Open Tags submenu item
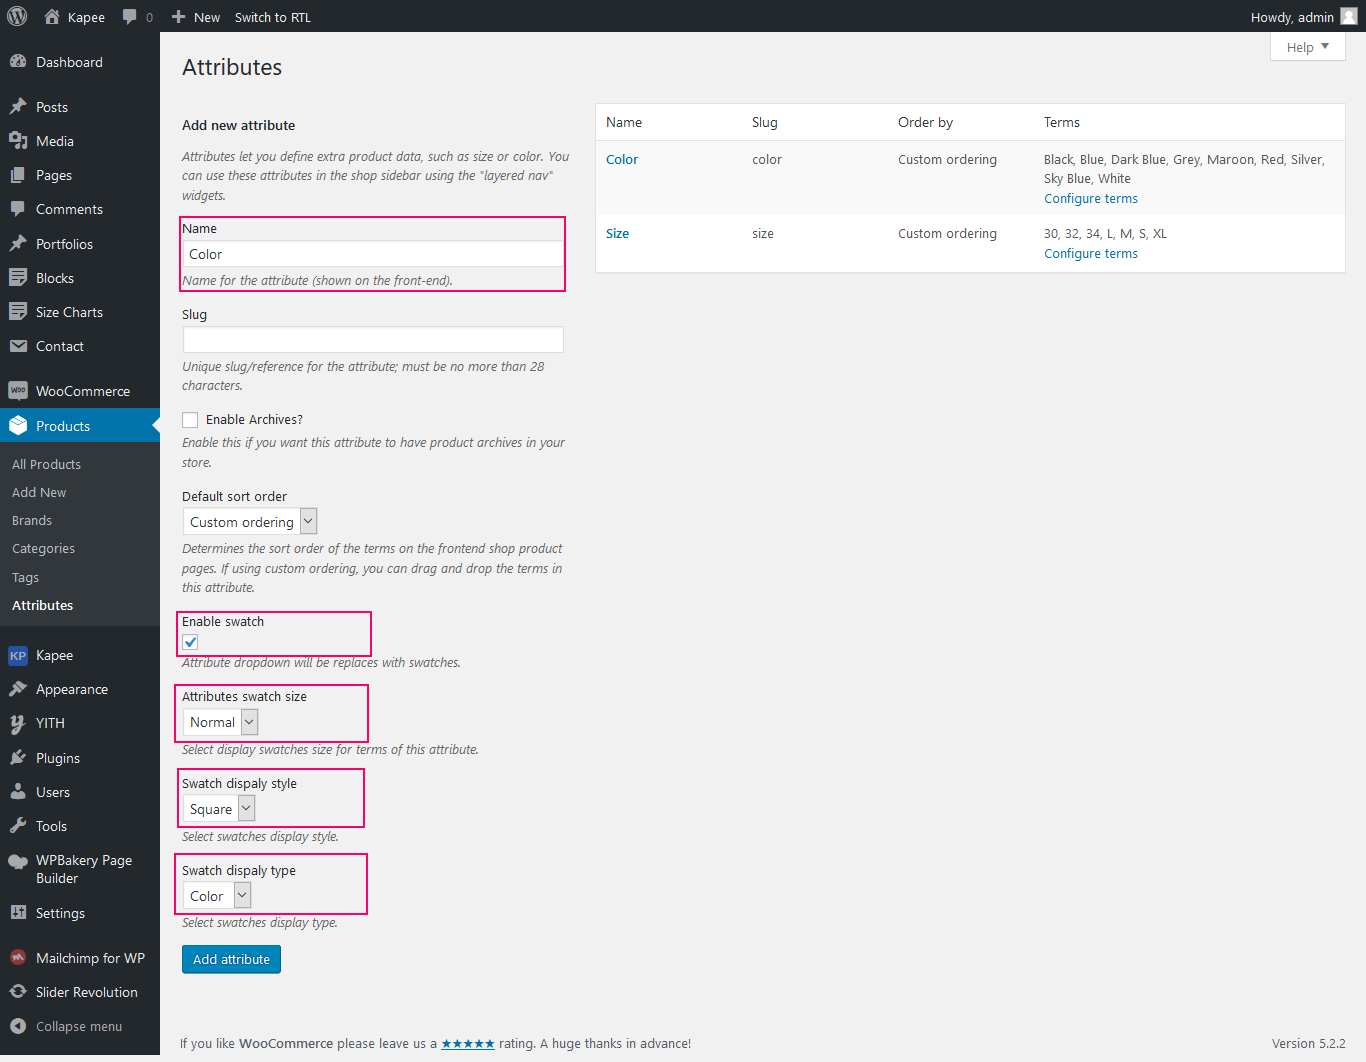Viewport: 1366px width, 1062px height. tap(25, 577)
